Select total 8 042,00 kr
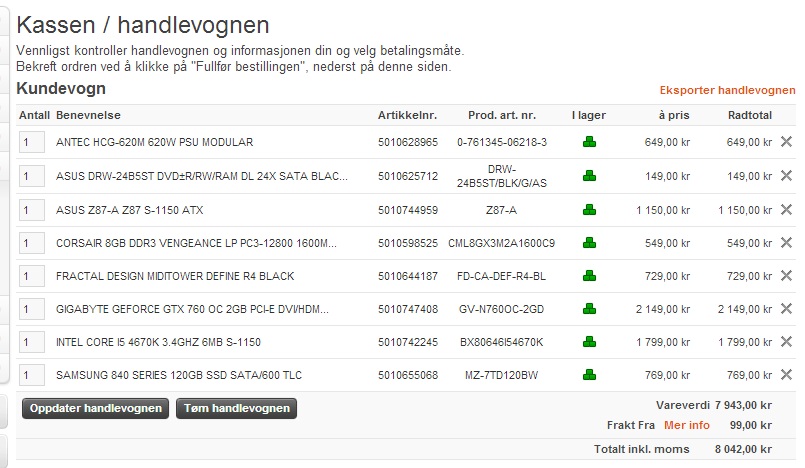Screen dimensions: 805x468 tap(743, 449)
